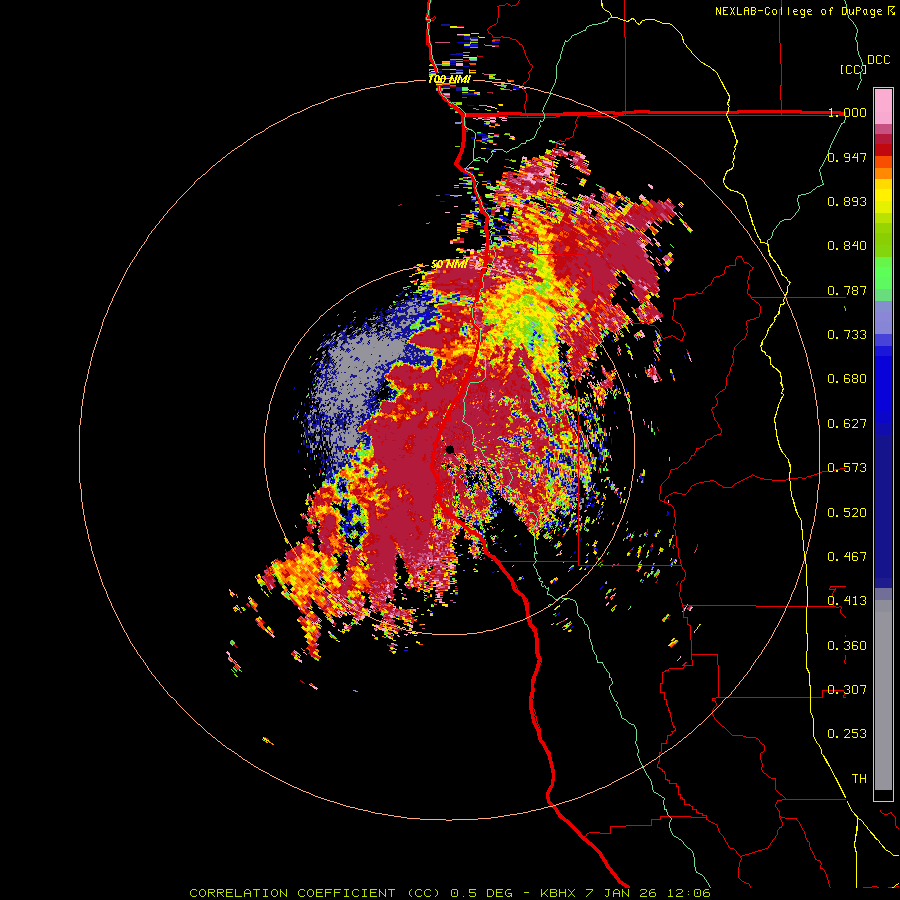900x900 pixels.
Task: Click the 0.840 legend value
Action: point(847,246)
